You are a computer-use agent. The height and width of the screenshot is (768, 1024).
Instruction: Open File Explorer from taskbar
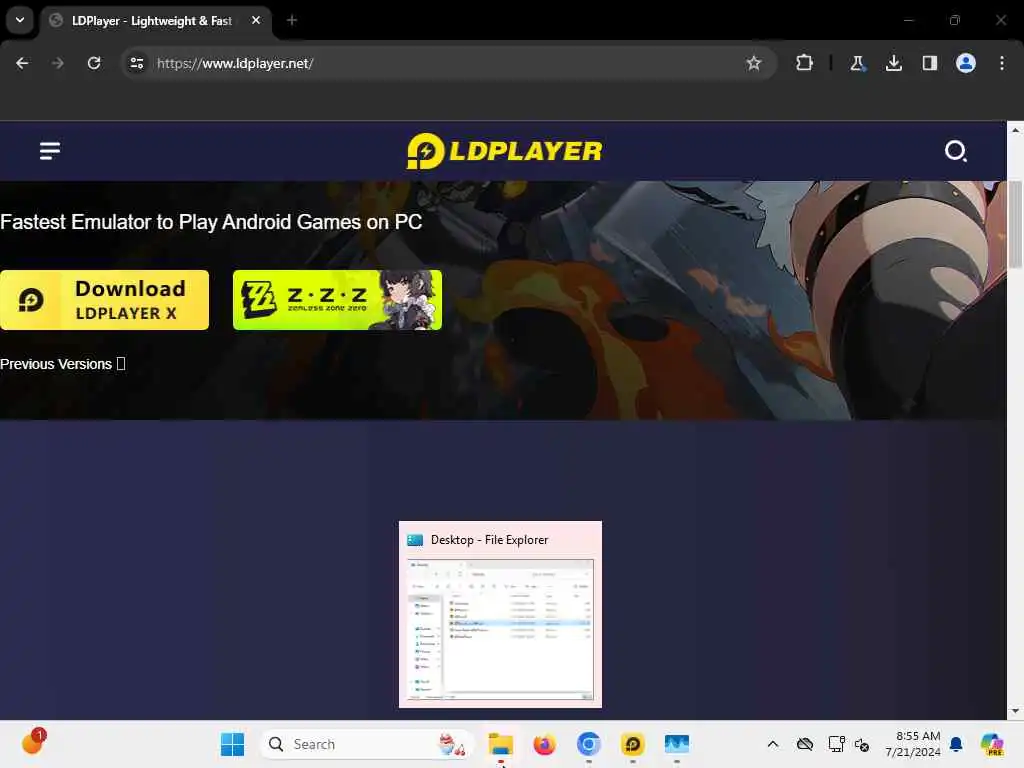pyautogui.click(x=500, y=744)
